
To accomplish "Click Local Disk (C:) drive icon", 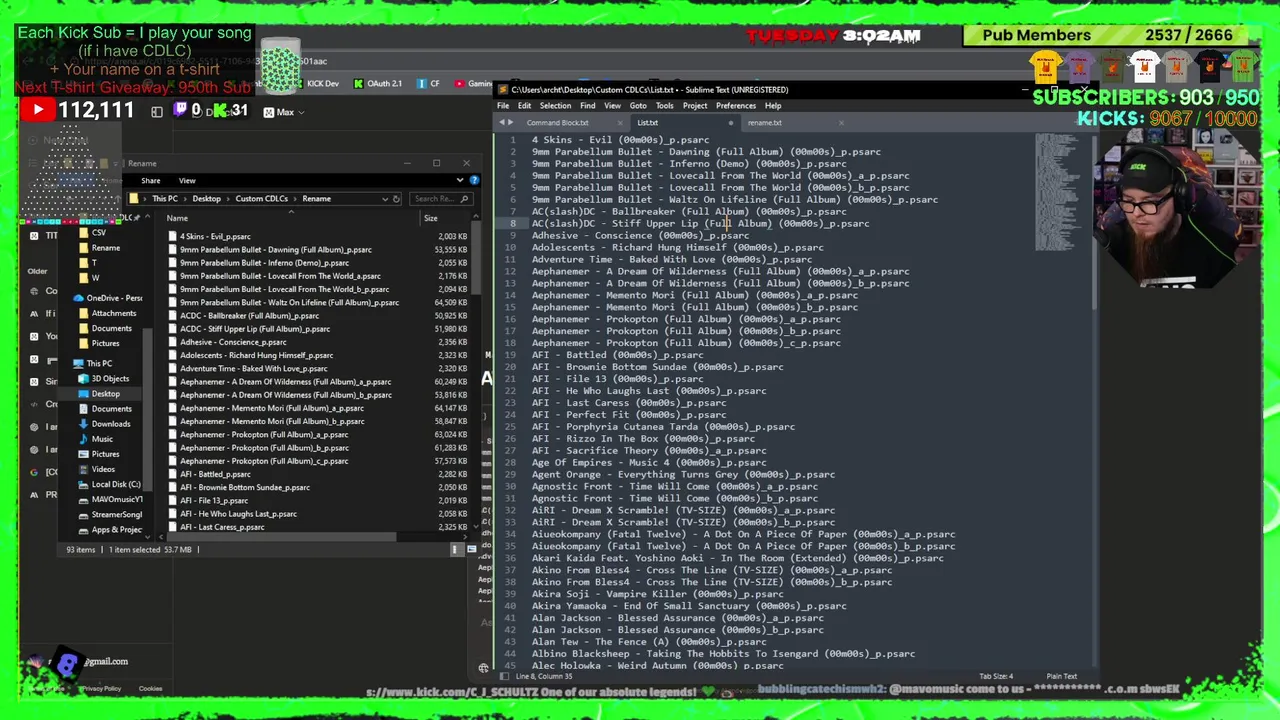I will coord(84,484).
